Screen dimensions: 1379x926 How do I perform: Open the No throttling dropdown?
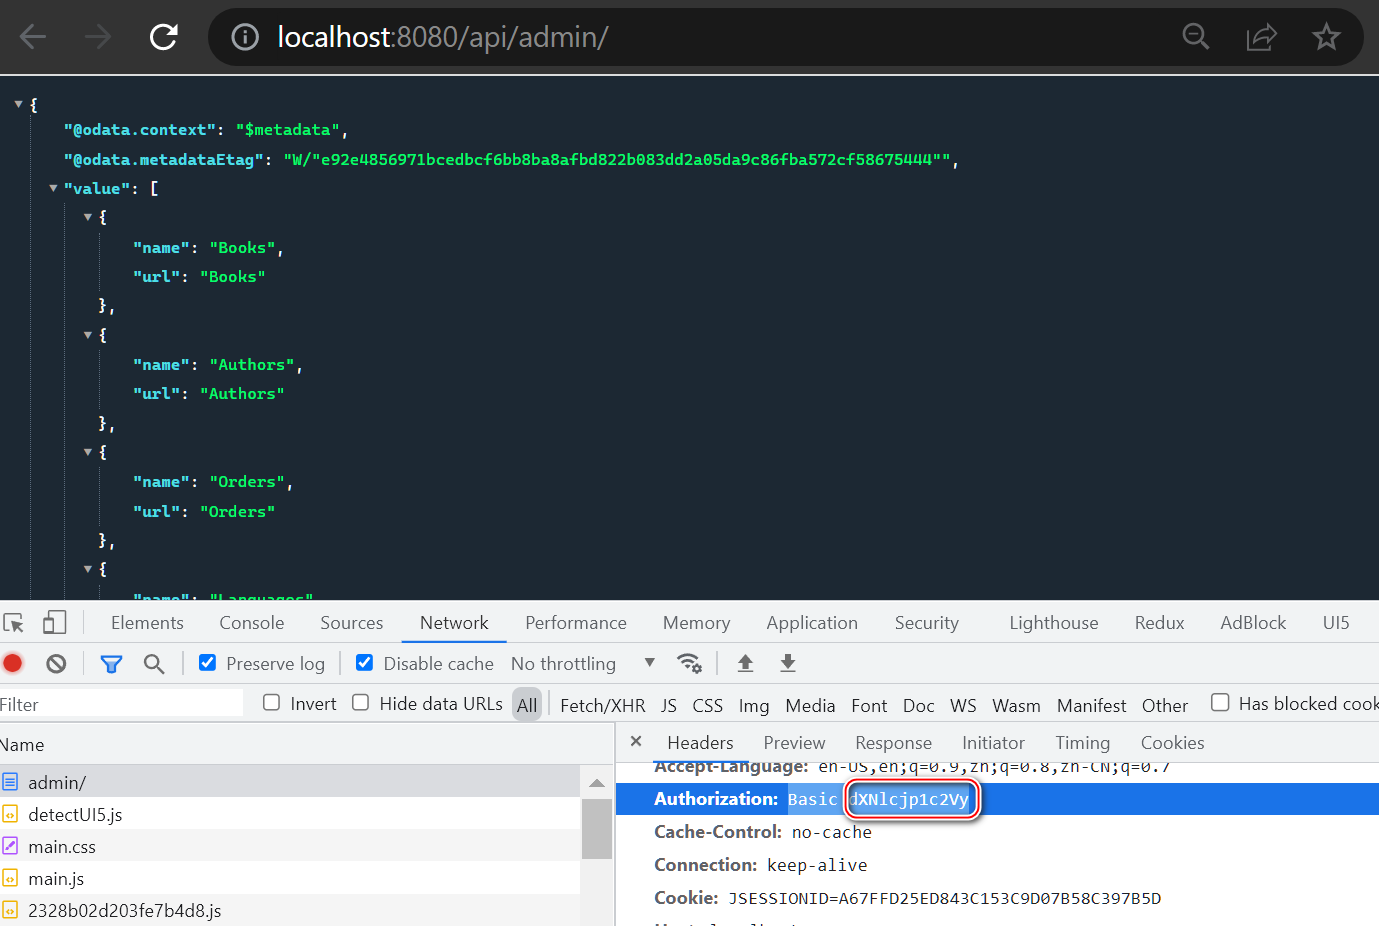click(x=583, y=664)
